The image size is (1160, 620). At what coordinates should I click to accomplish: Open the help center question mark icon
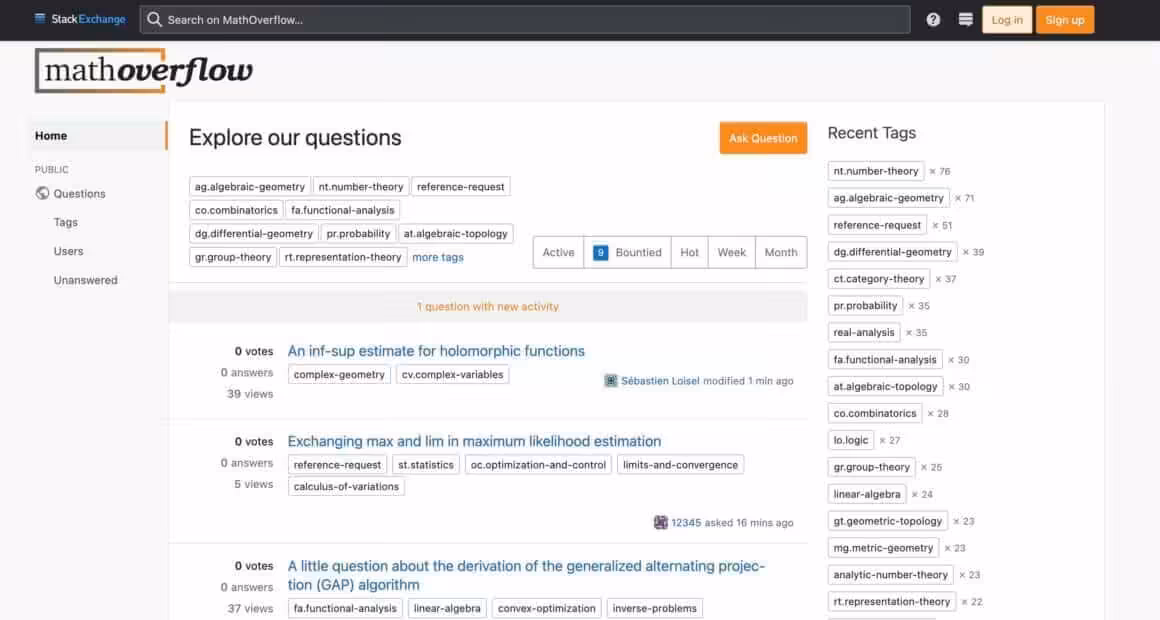(x=933, y=20)
